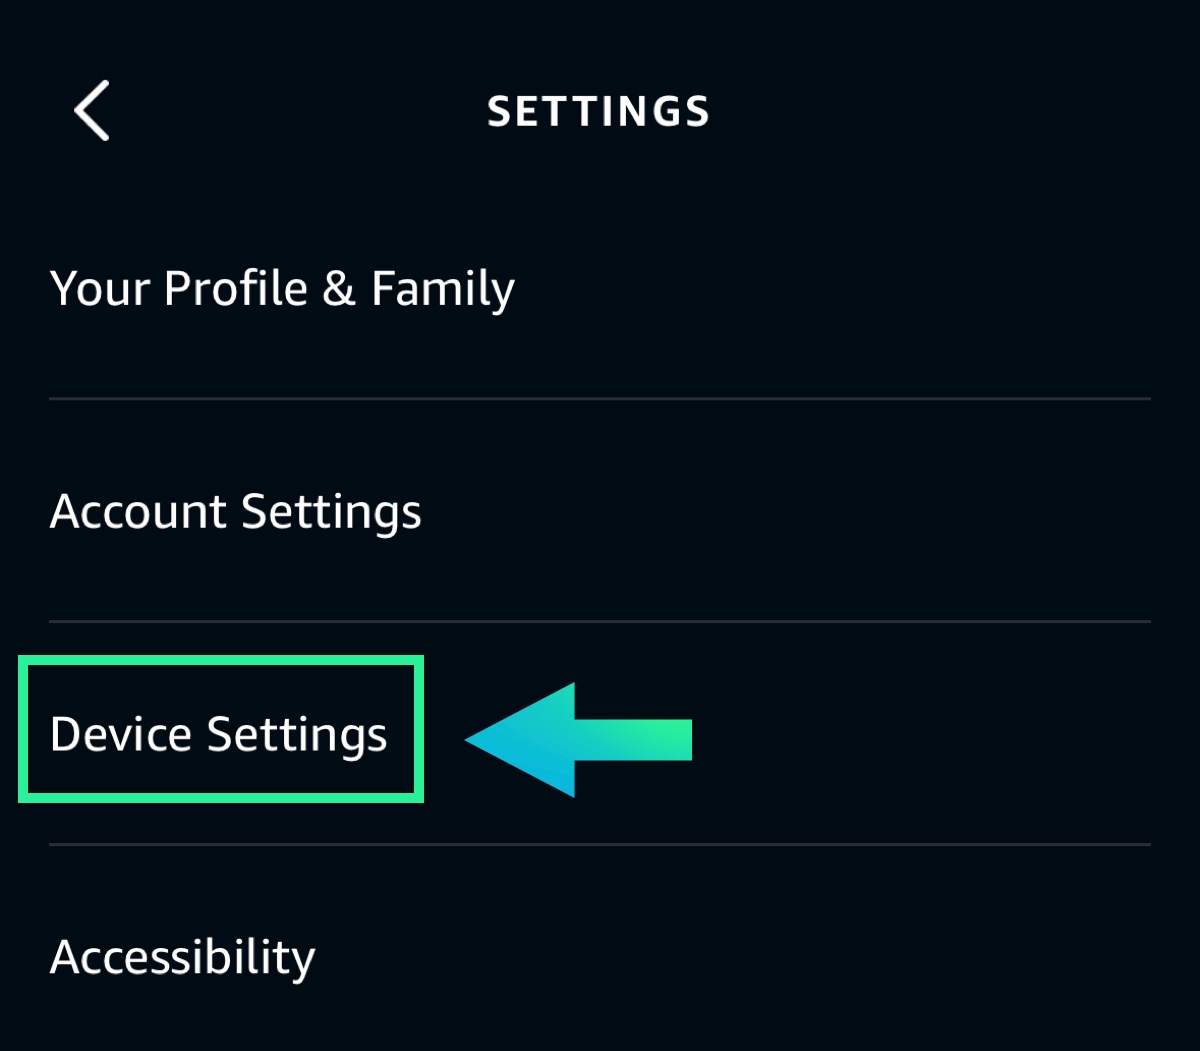Tap the back arrow icon

click(x=92, y=111)
